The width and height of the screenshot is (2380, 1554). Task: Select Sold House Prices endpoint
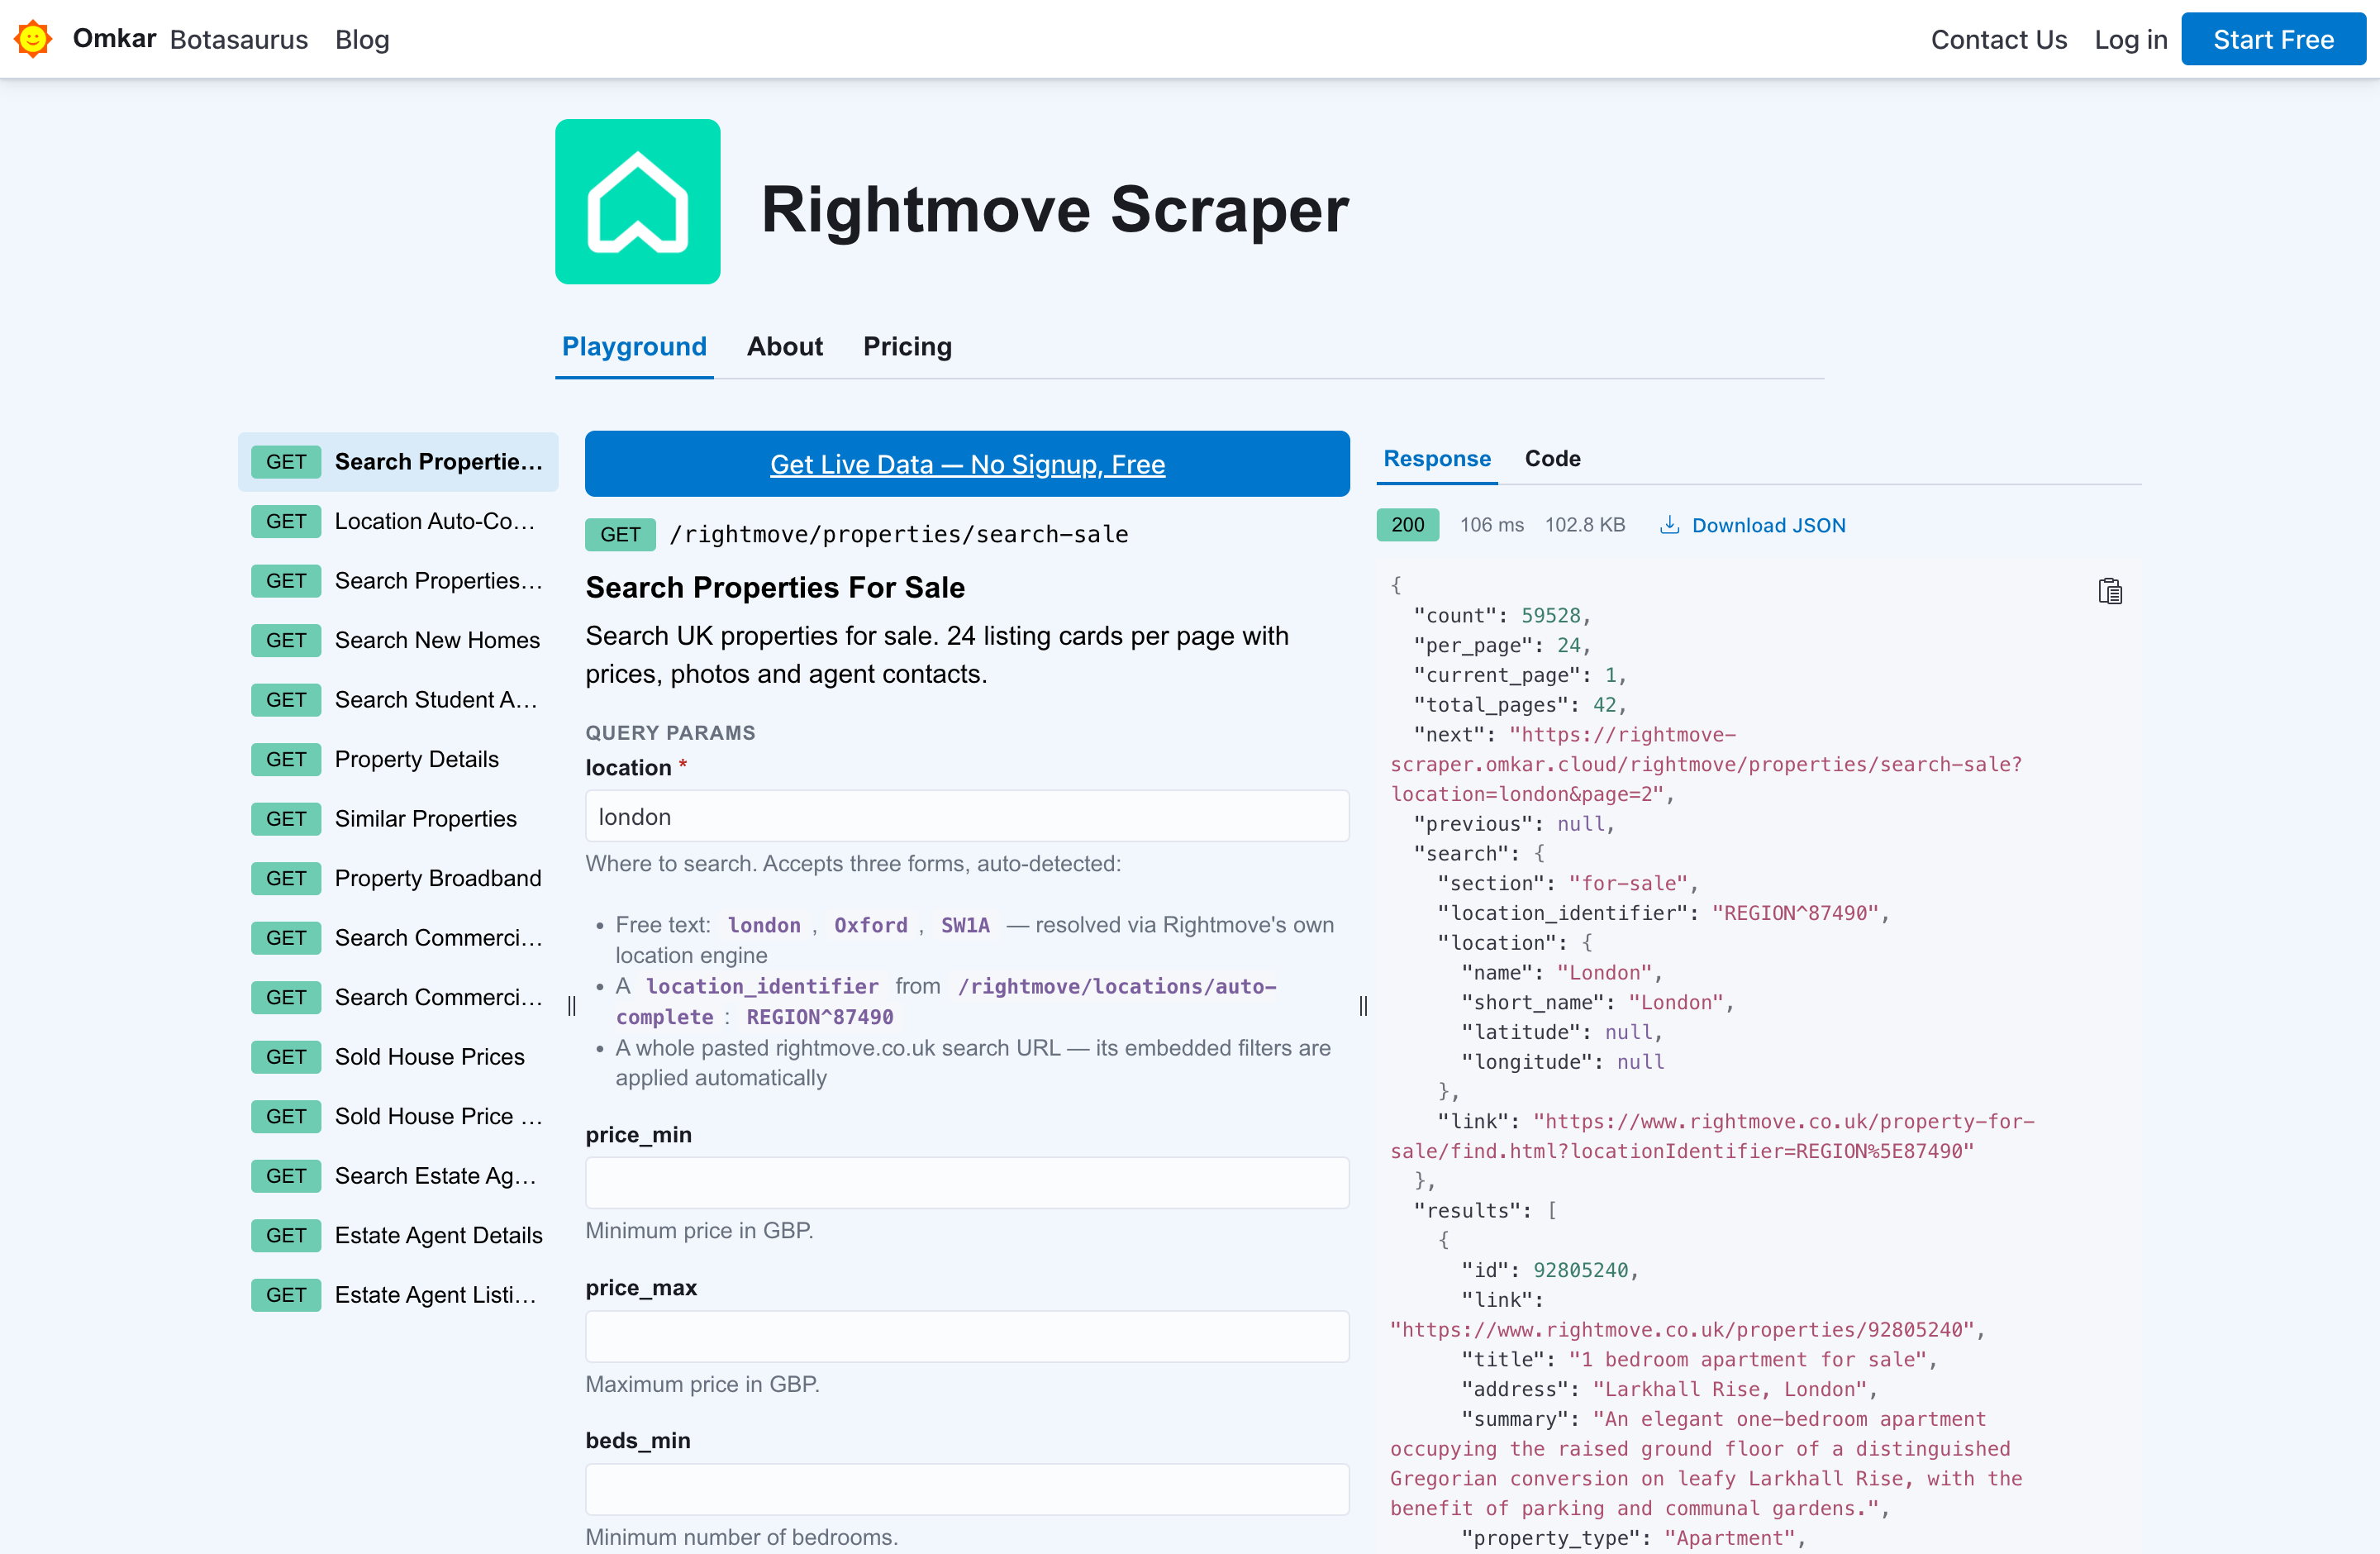click(397, 1056)
